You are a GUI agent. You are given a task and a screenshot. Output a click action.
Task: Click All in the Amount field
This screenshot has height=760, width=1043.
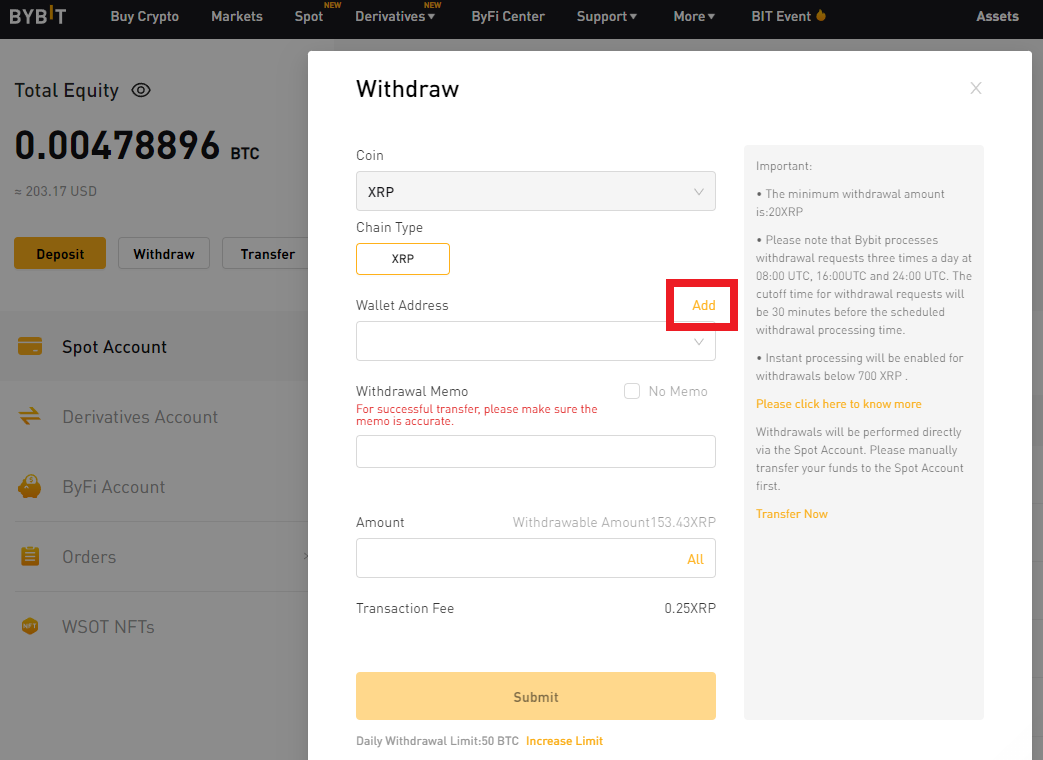[x=695, y=559]
